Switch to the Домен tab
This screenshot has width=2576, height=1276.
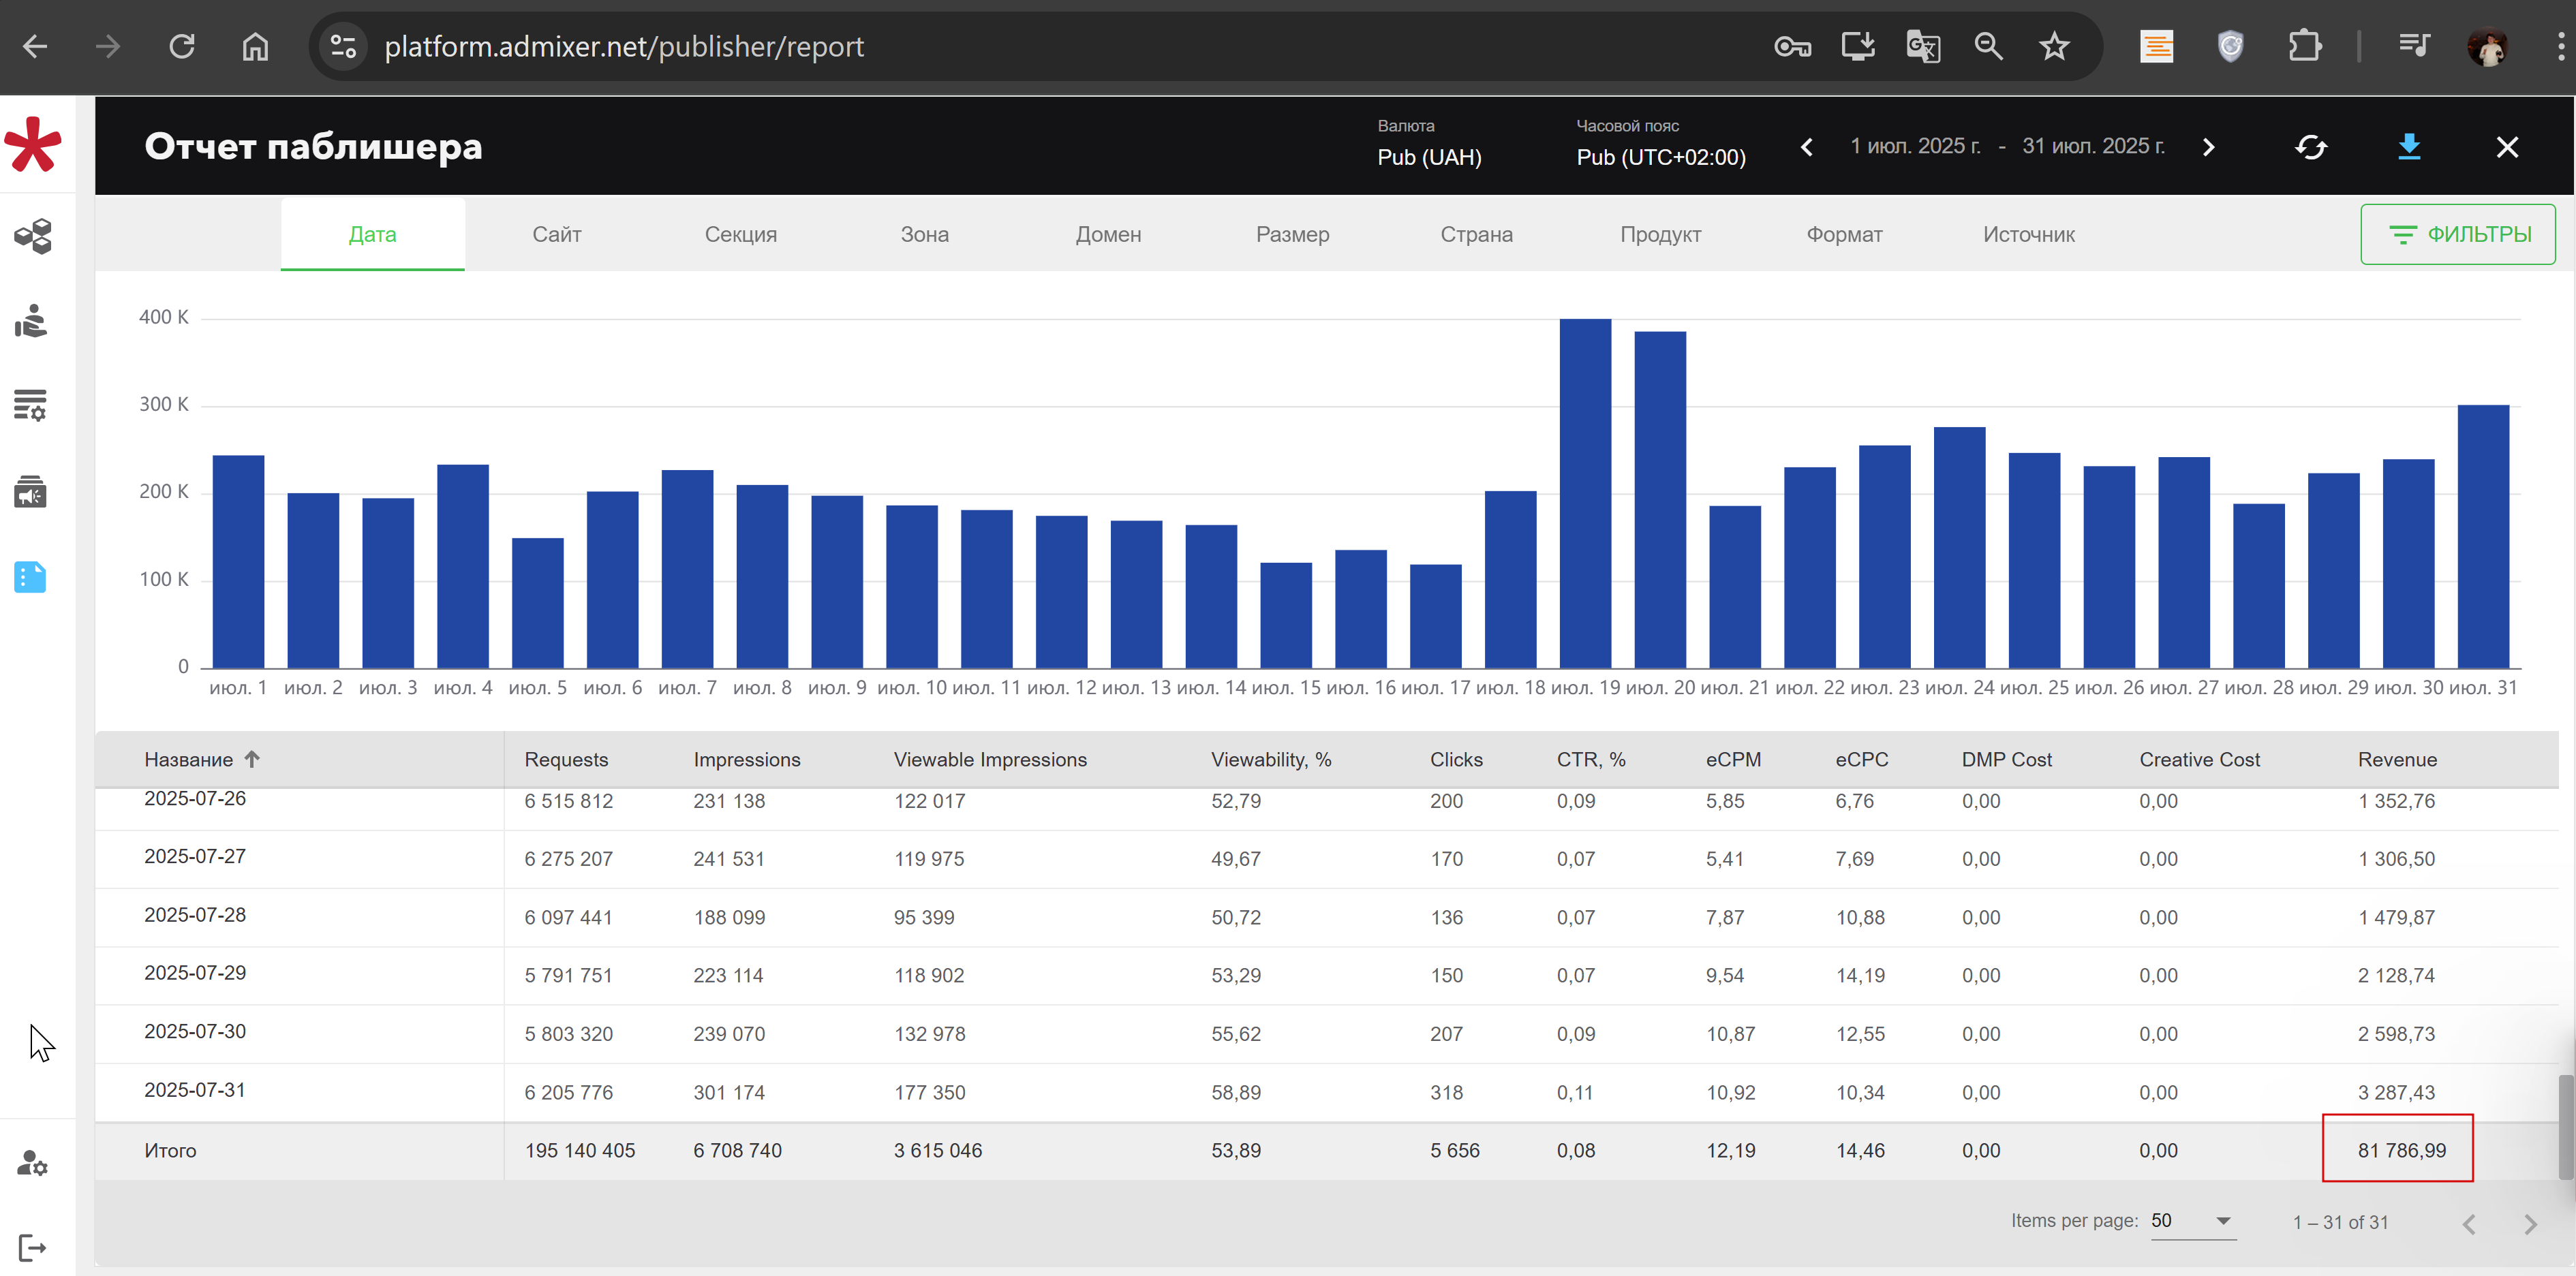coord(1108,234)
